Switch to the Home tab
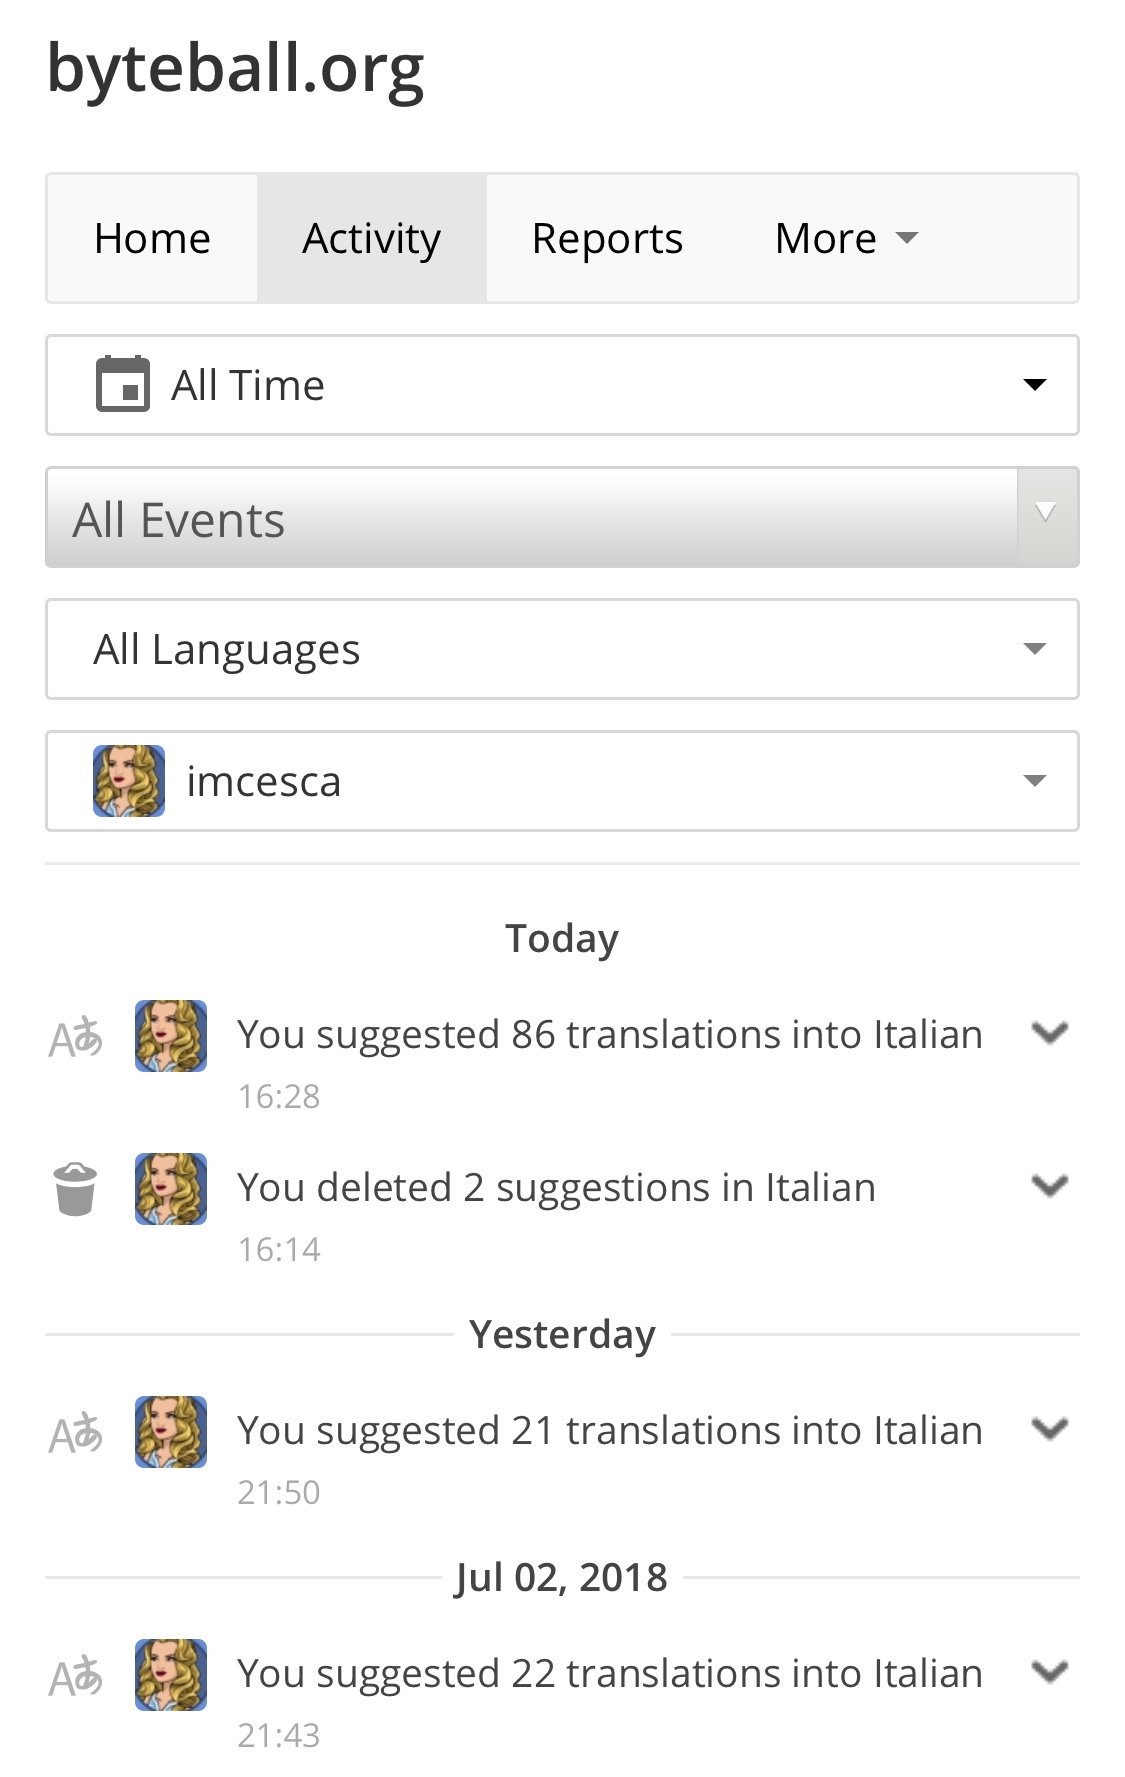Viewport: 1125px width, 1777px height. click(x=153, y=238)
